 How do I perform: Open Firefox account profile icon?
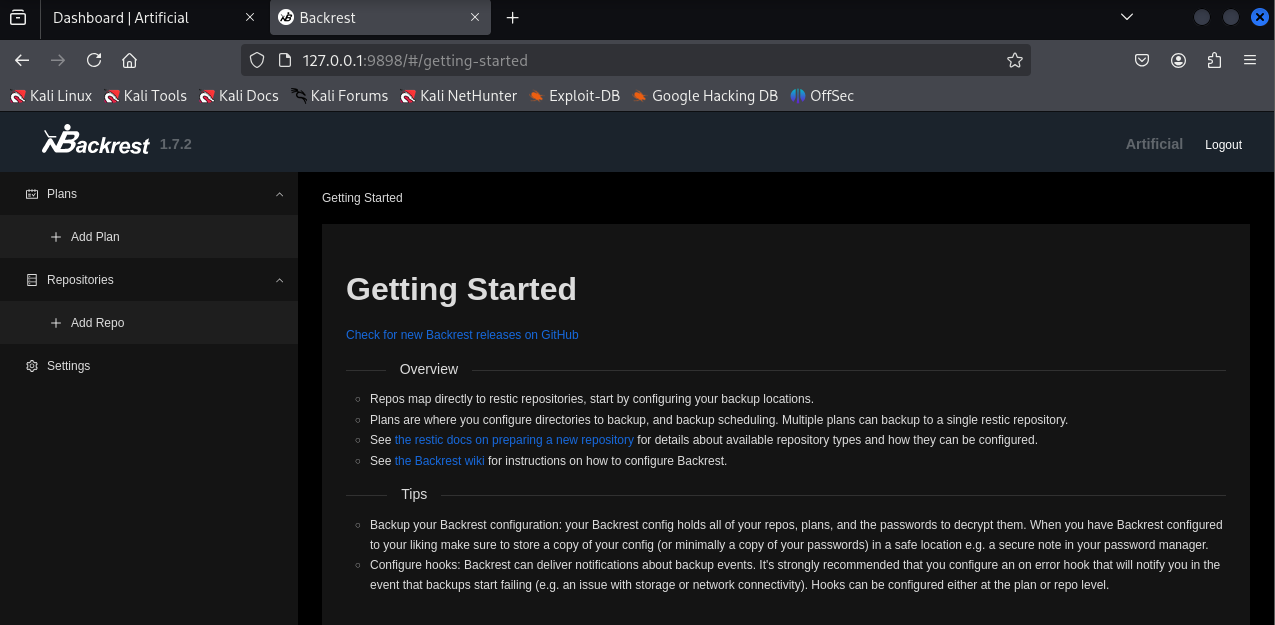[x=1179, y=60]
